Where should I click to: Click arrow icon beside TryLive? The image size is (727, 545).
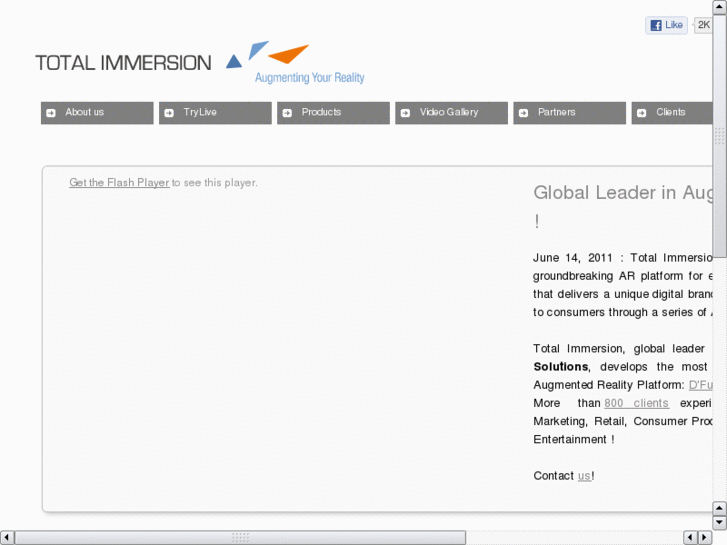click(x=169, y=113)
